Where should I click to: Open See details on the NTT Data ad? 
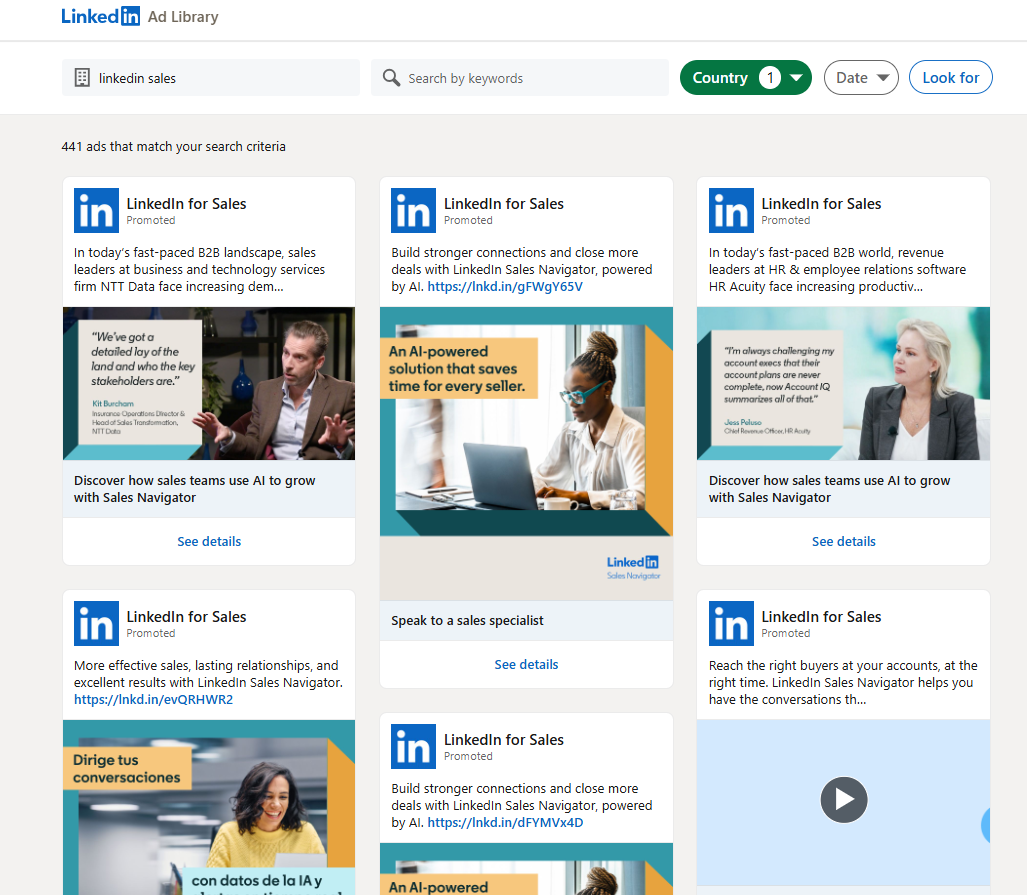pyautogui.click(x=209, y=541)
